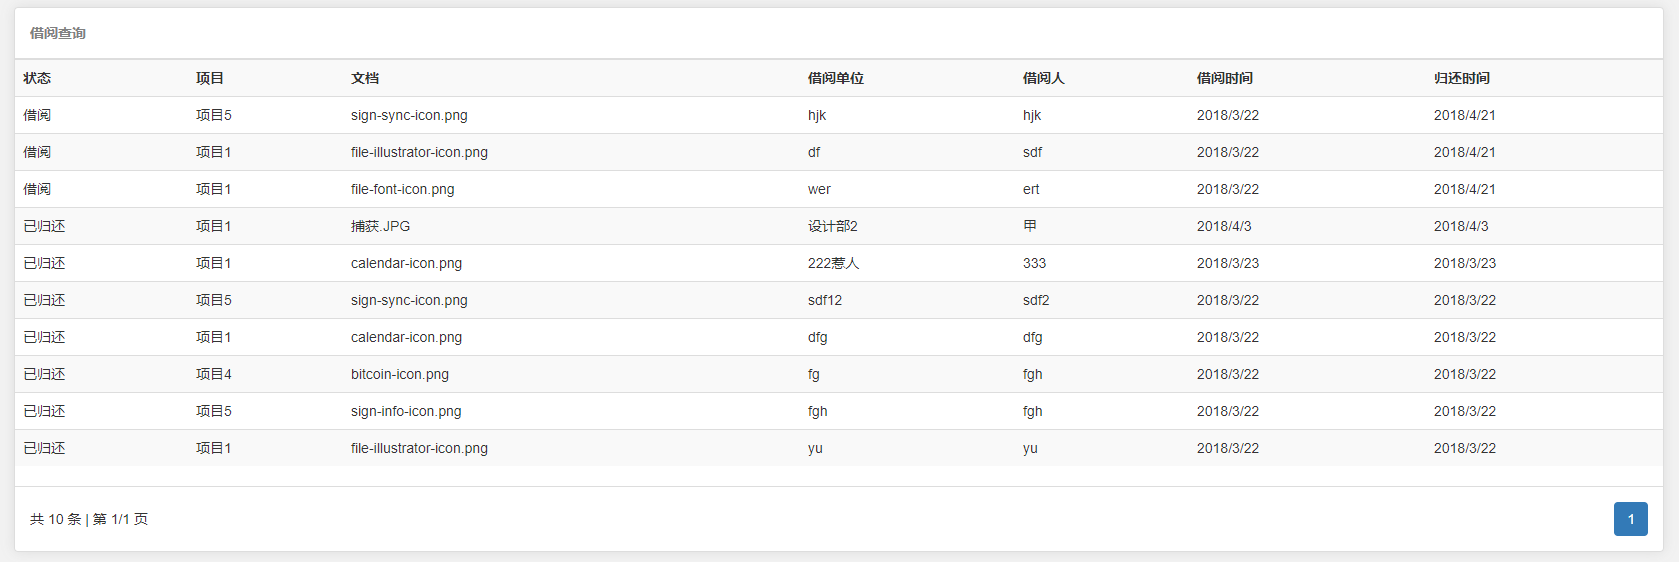Select the sign-info-icon.png document cell
Viewport: 1679px width, 562px height.
pyautogui.click(x=406, y=411)
